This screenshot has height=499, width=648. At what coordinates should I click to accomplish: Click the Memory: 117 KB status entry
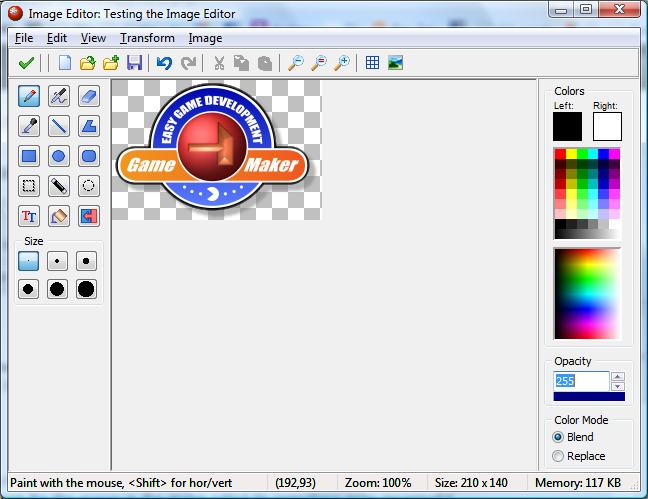578,483
